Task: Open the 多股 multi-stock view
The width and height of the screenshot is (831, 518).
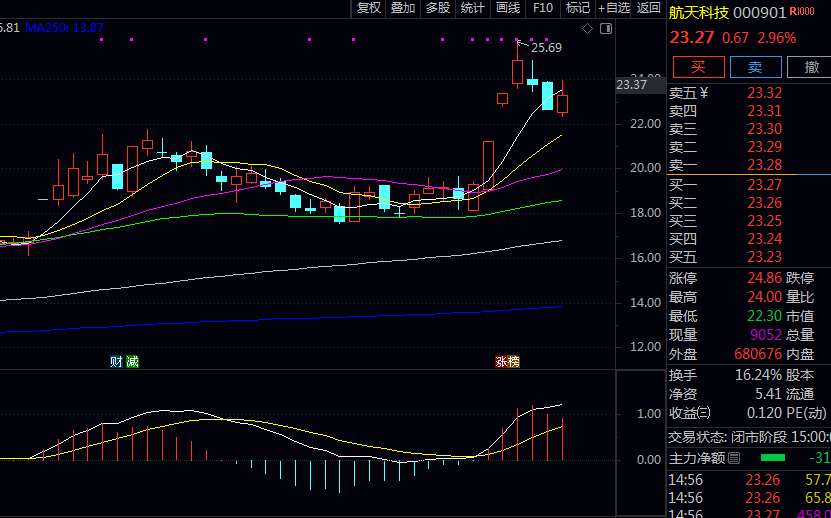Action: click(438, 8)
